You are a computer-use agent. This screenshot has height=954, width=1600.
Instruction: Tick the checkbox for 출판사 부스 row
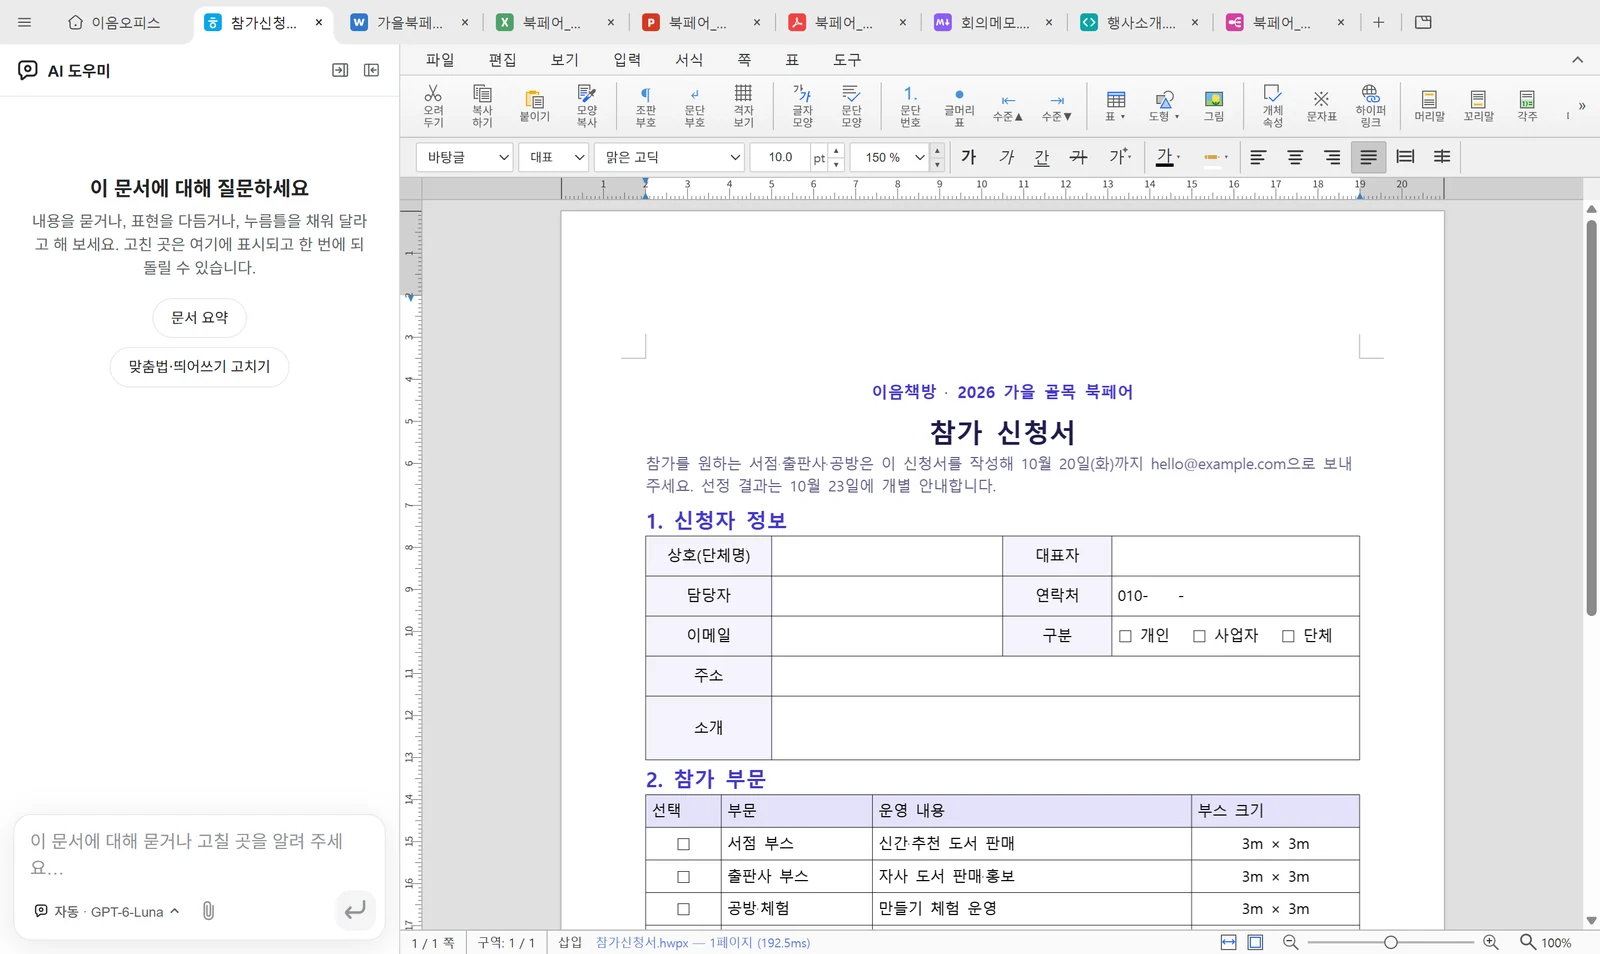683,877
